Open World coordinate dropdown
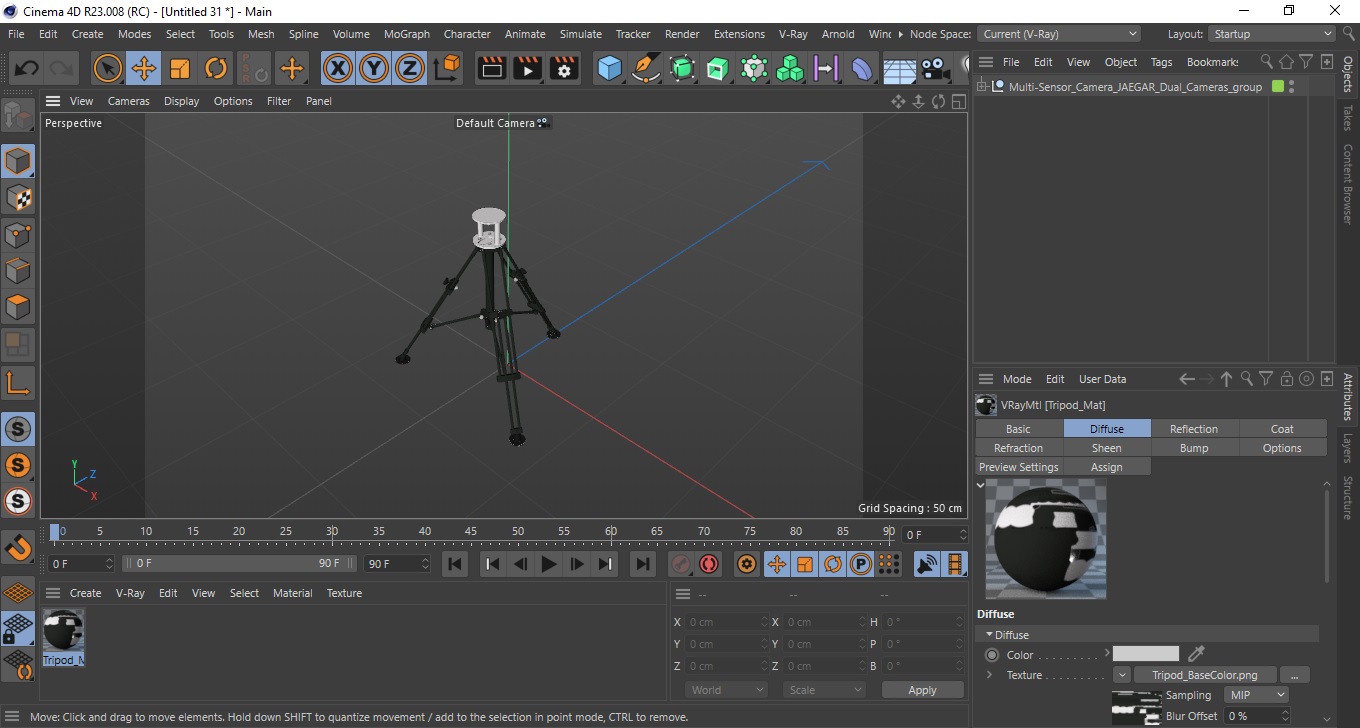 tap(727, 690)
